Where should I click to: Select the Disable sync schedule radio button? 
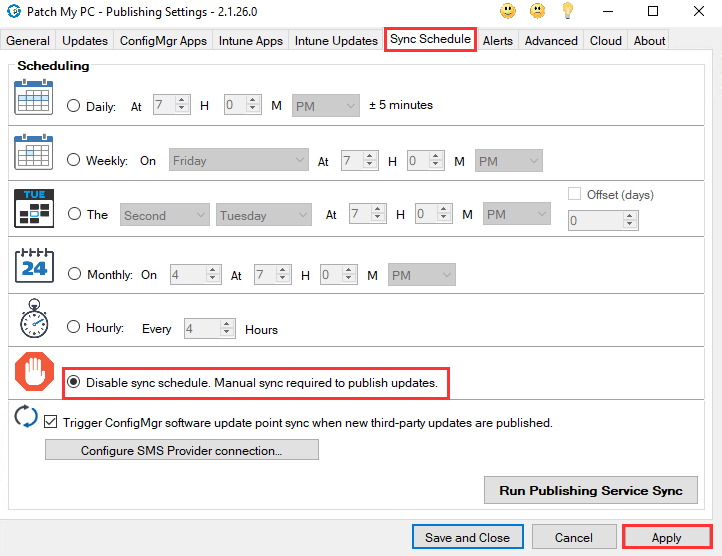point(73,382)
